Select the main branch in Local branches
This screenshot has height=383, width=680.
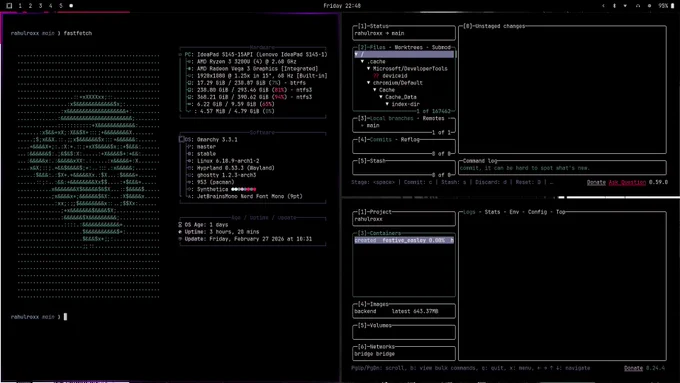coord(373,125)
